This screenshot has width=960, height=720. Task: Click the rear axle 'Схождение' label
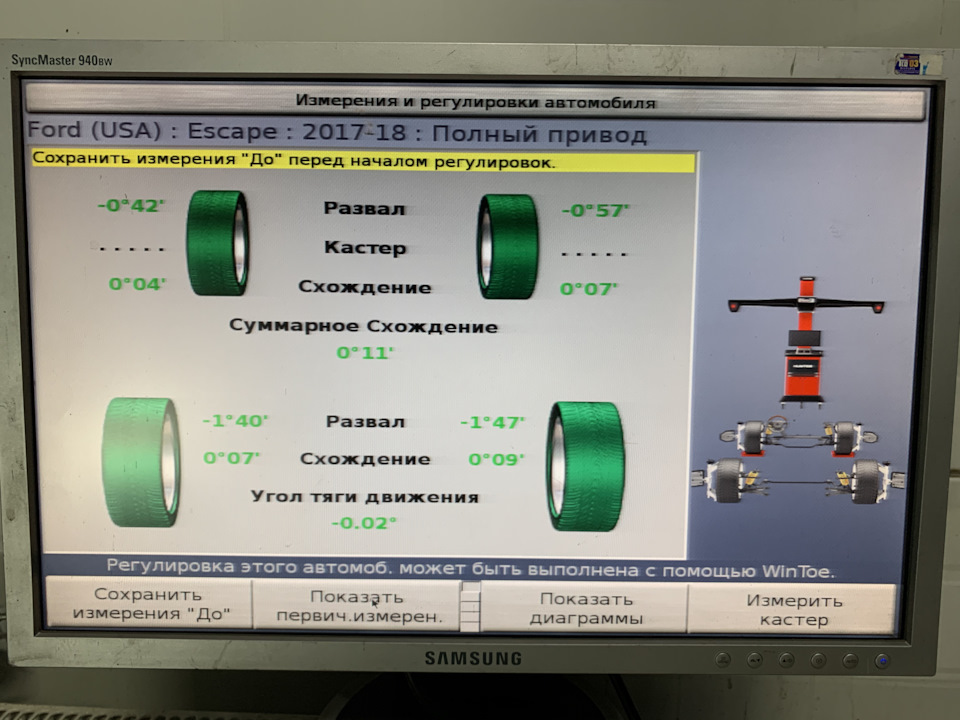(x=365, y=459)
